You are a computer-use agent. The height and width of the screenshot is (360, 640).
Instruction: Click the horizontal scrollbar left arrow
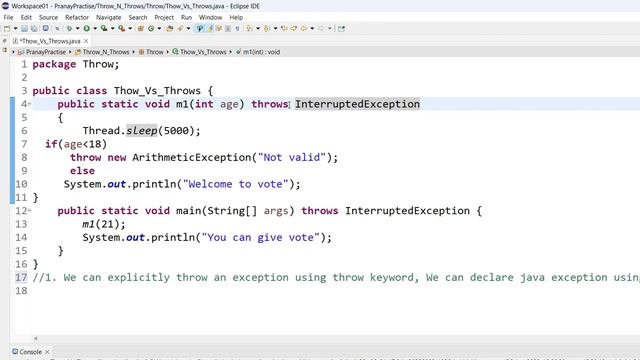[x=36, y=338]
